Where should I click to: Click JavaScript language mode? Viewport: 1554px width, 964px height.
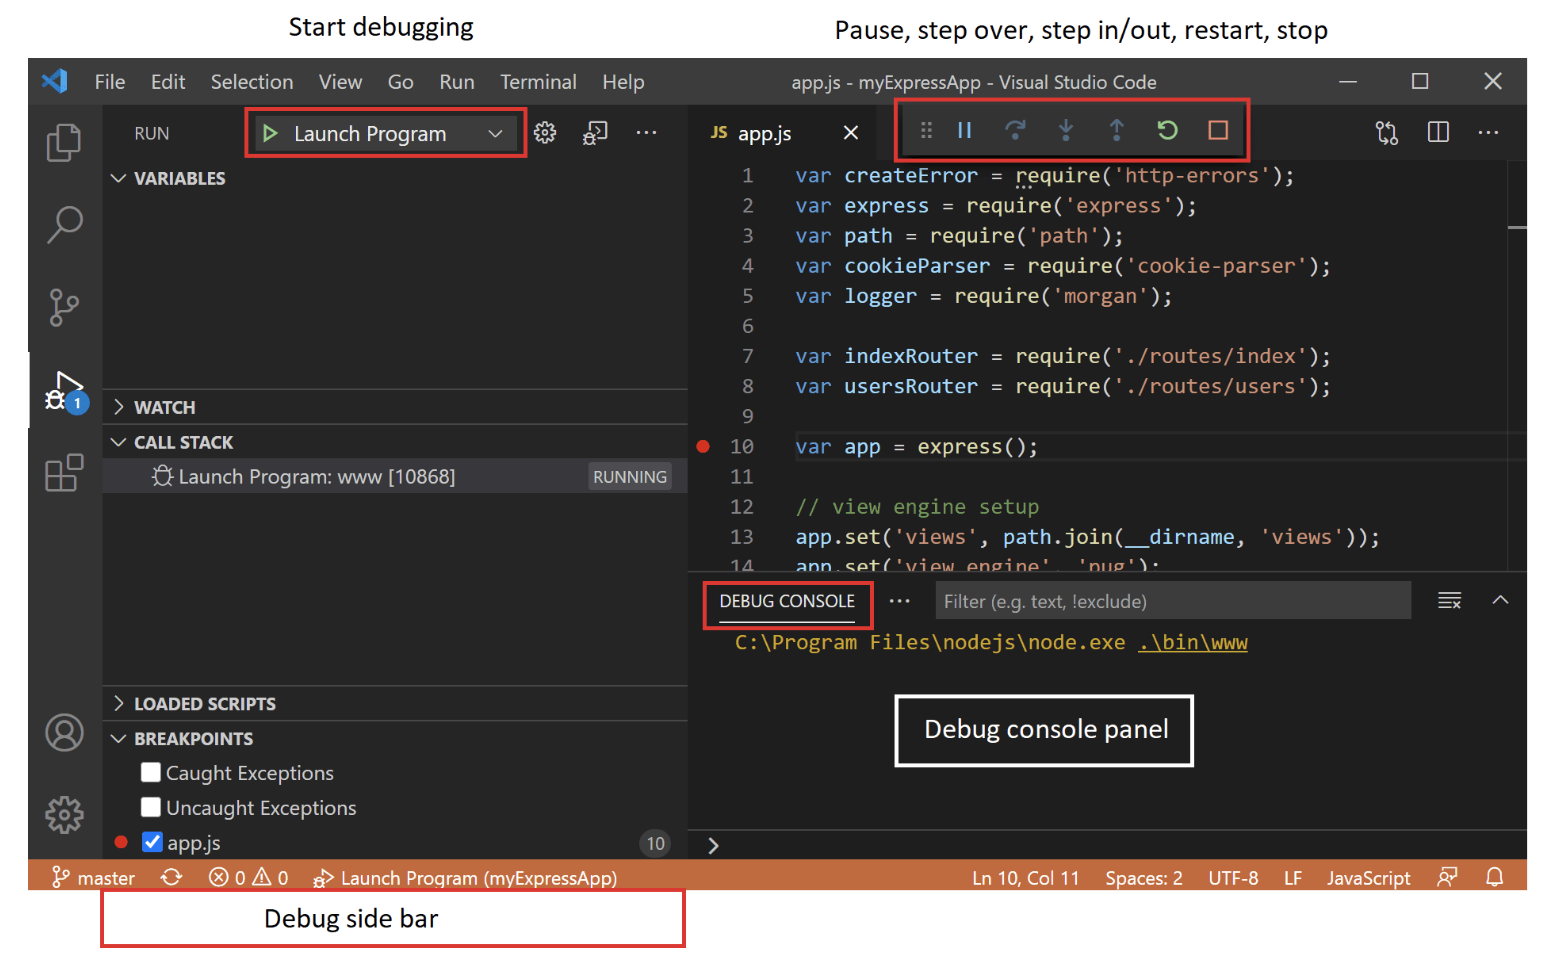click(x=1368, y=877)
